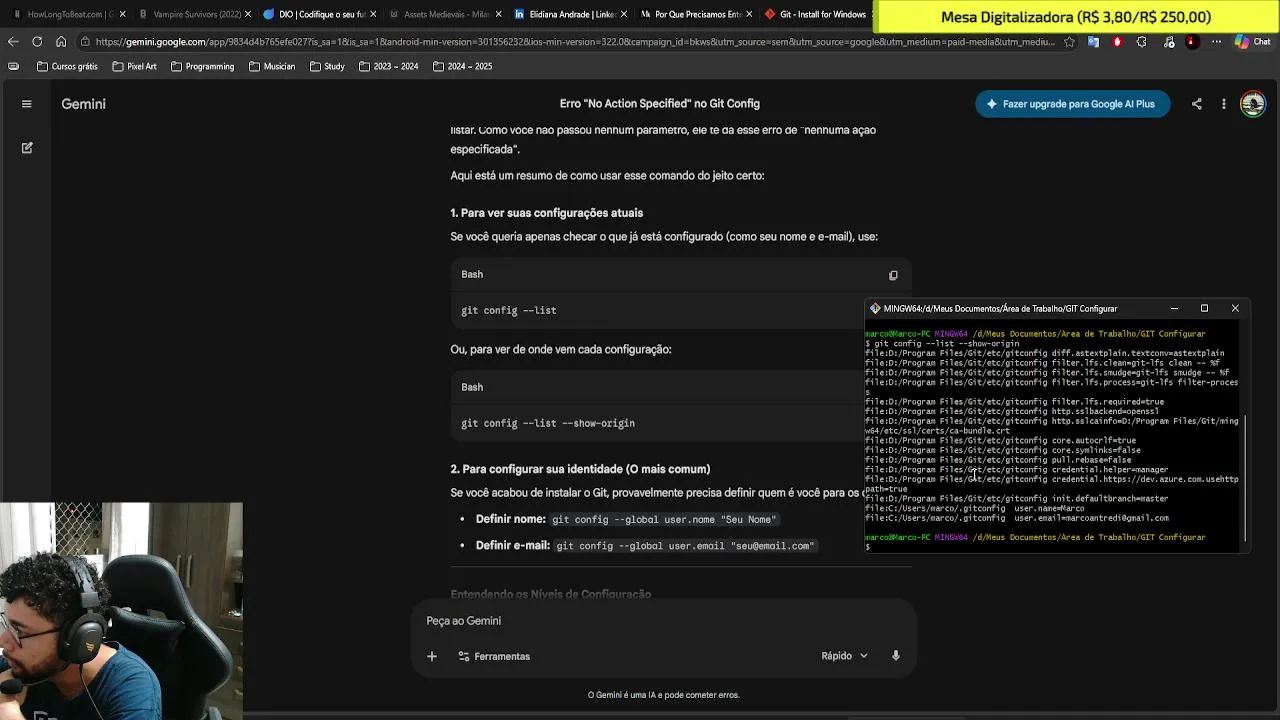
Task: Click the keyboard icon left of bookmarks
Action: point(13,66)
